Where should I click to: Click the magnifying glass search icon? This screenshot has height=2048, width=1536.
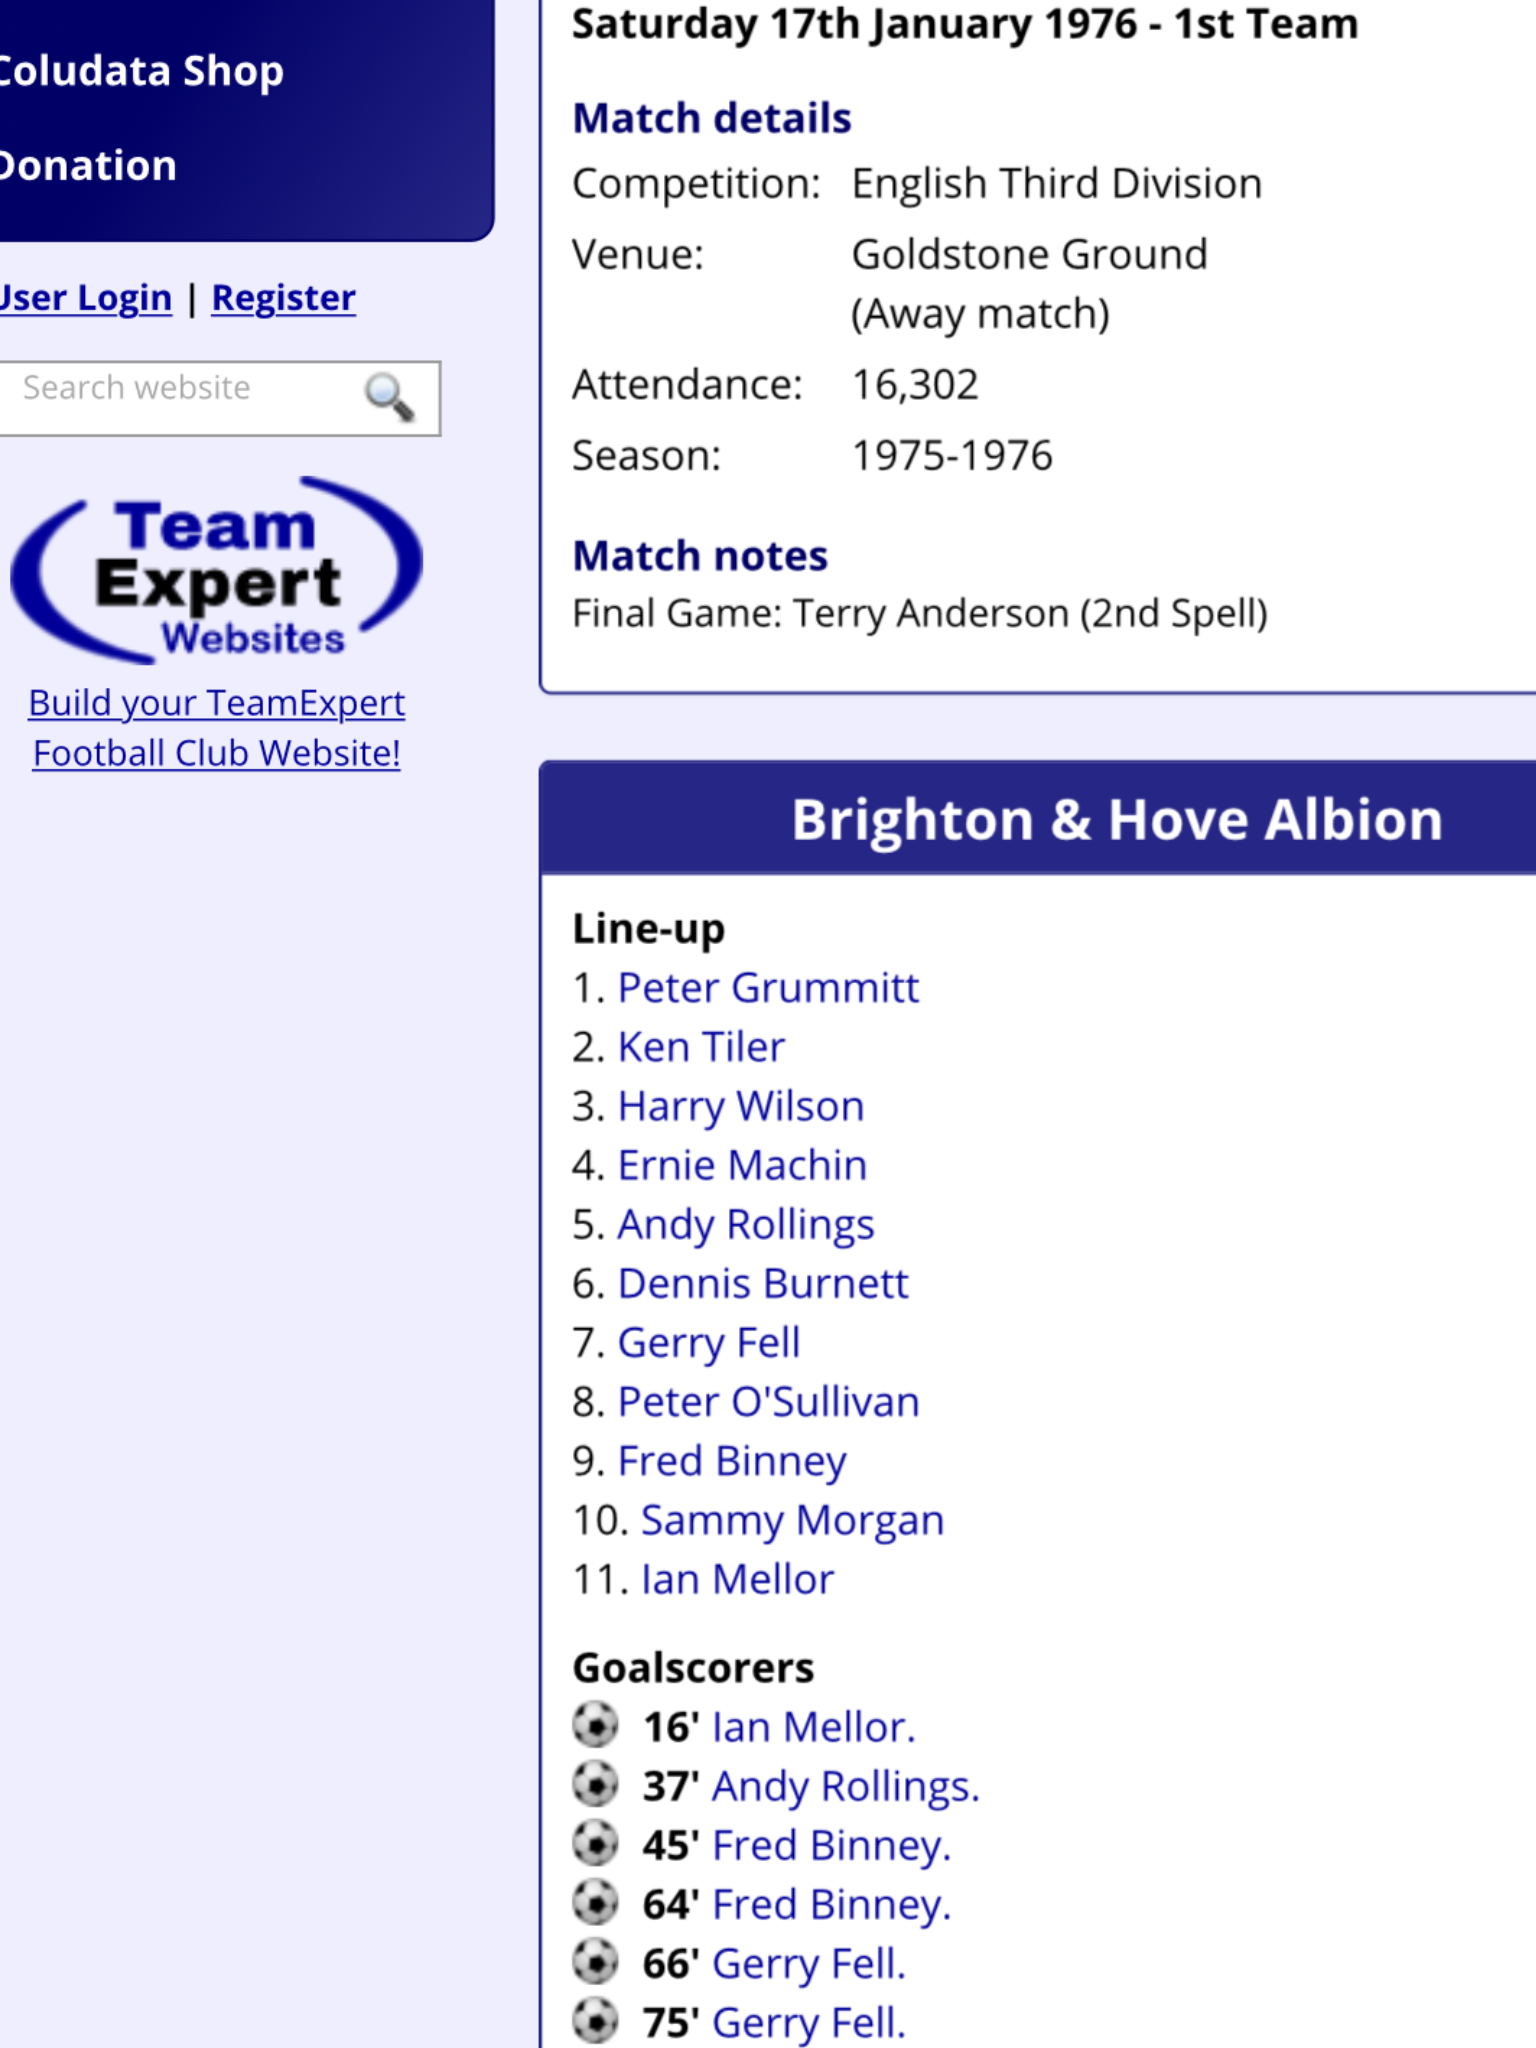(x=389, y=397)
